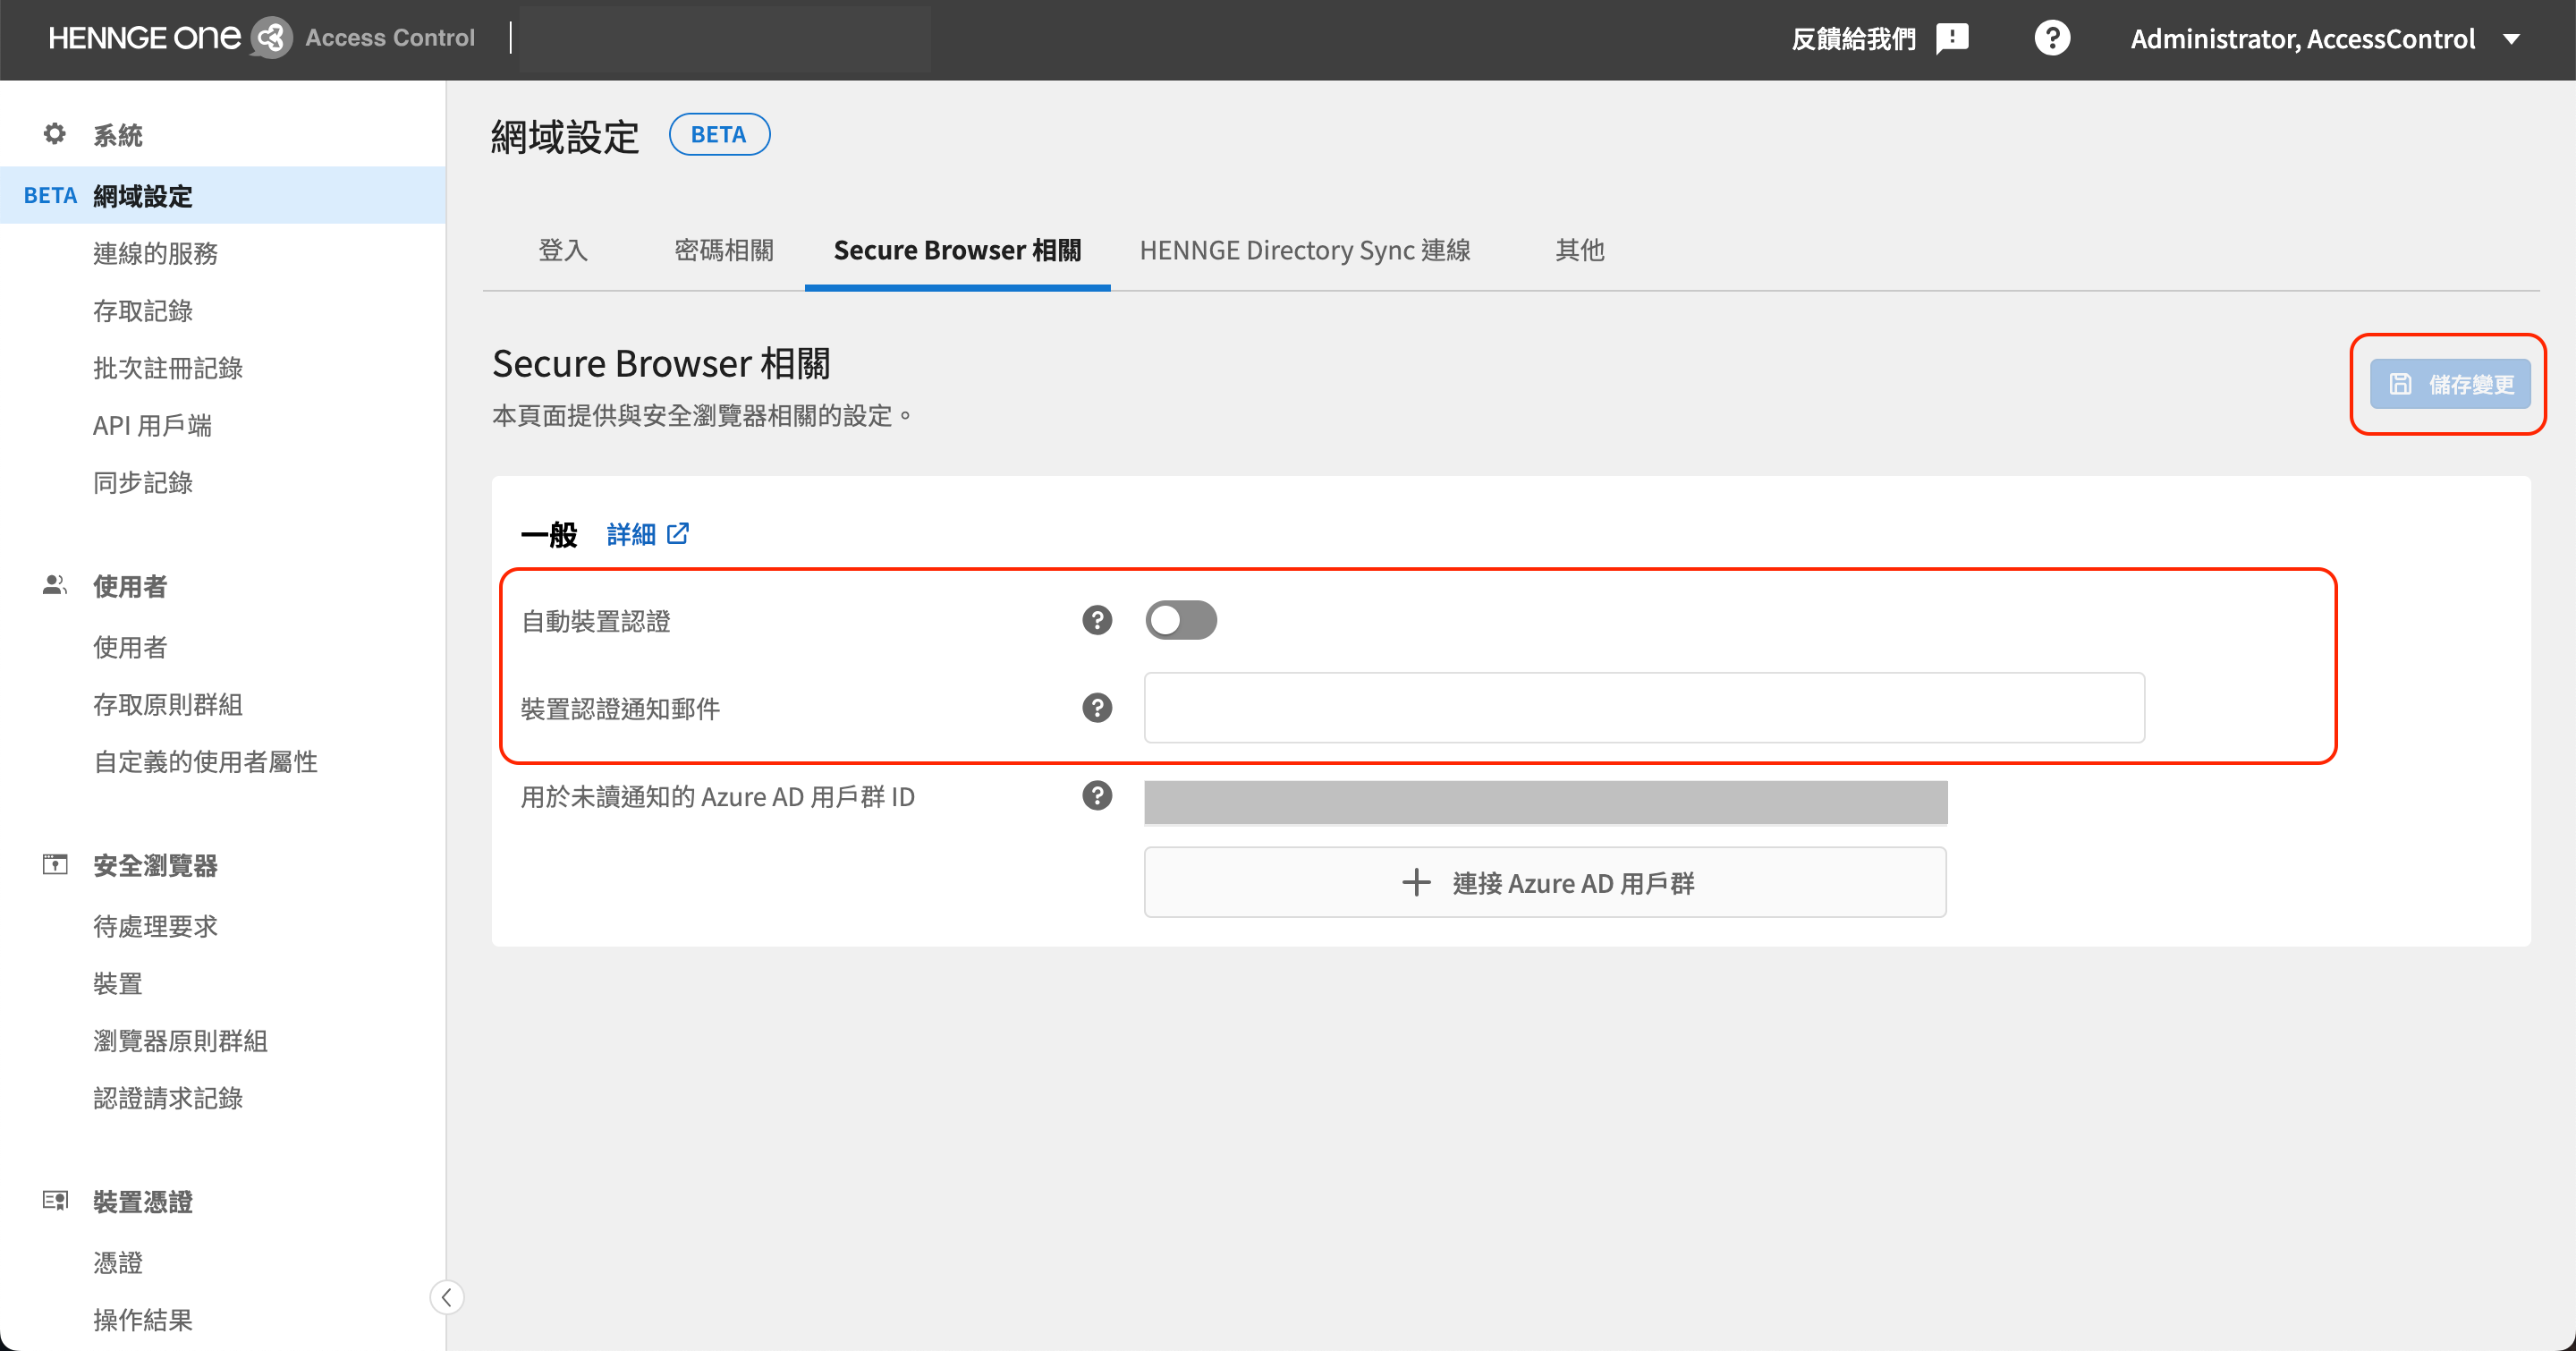Click the users icon next to 使用者 heading
The height and width of the screenshot is (1351, 2576).
point(55,585)
